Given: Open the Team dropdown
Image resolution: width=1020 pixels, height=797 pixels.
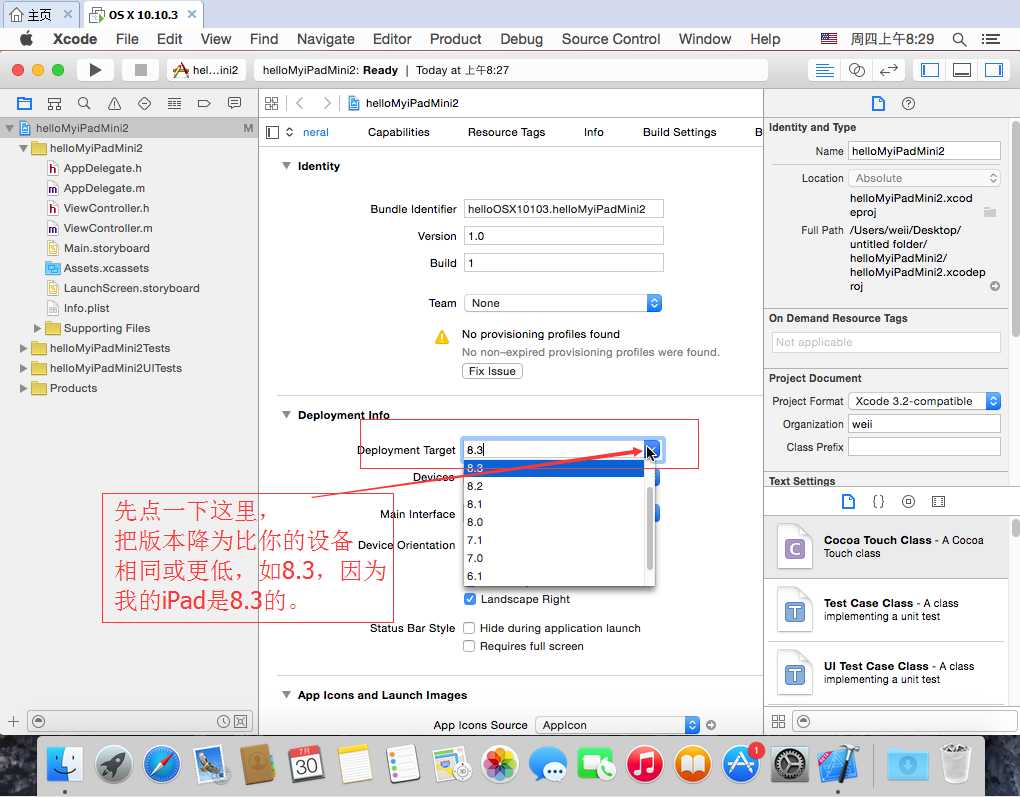Looking at the screenshot, I should coord(563,303).
